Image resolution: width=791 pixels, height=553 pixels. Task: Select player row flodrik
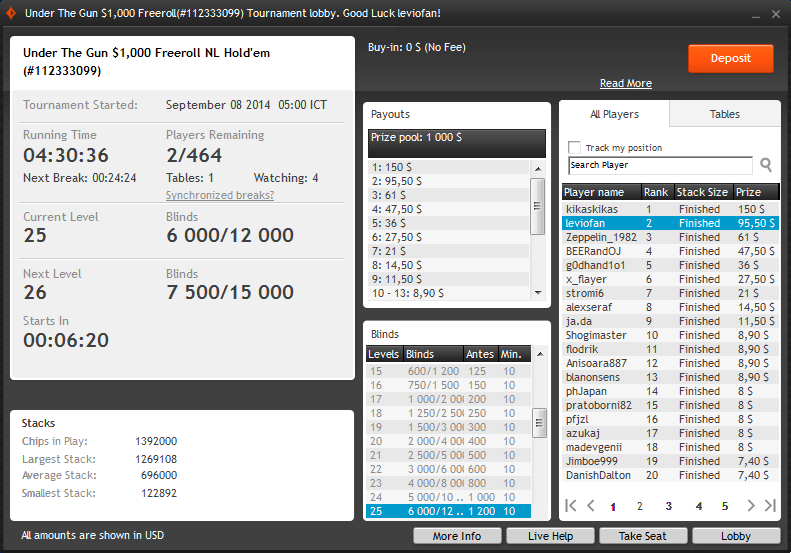coord(670,349)
